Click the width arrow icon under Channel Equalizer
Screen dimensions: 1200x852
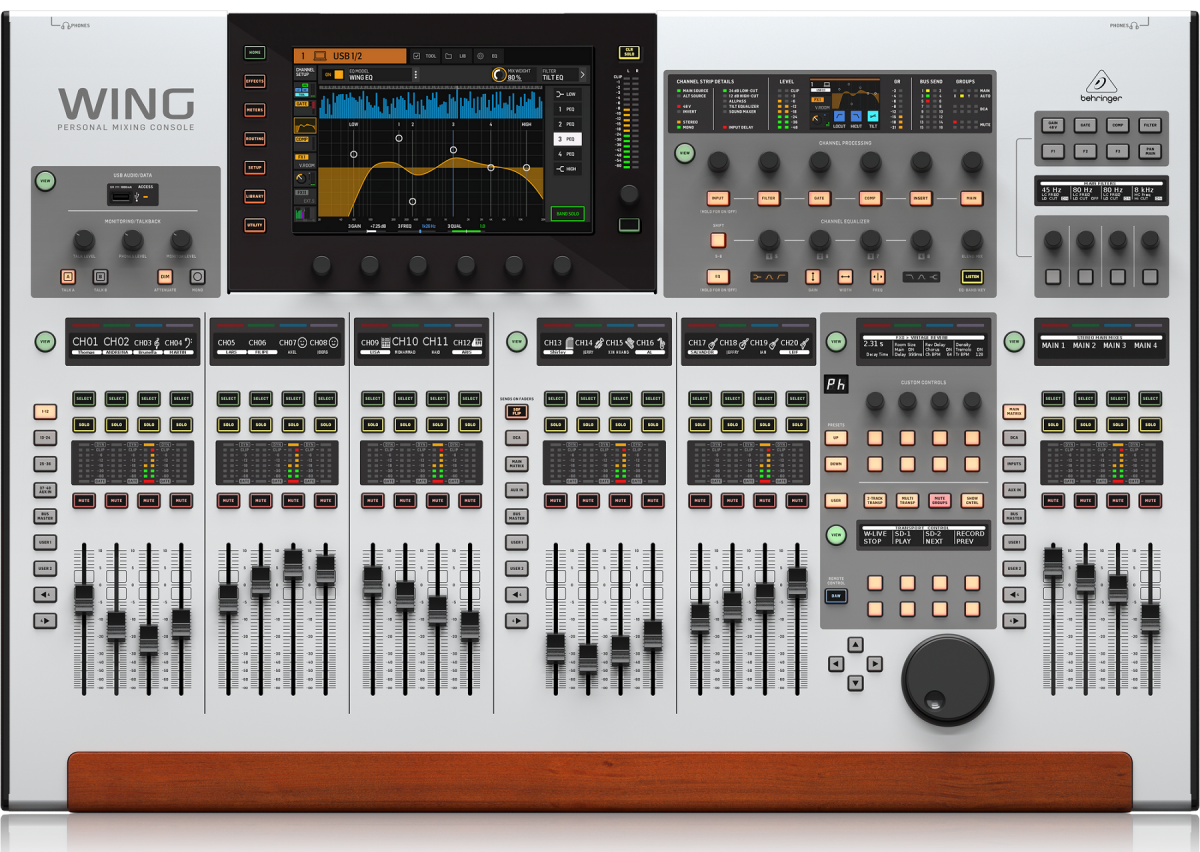tap(846, 276)
